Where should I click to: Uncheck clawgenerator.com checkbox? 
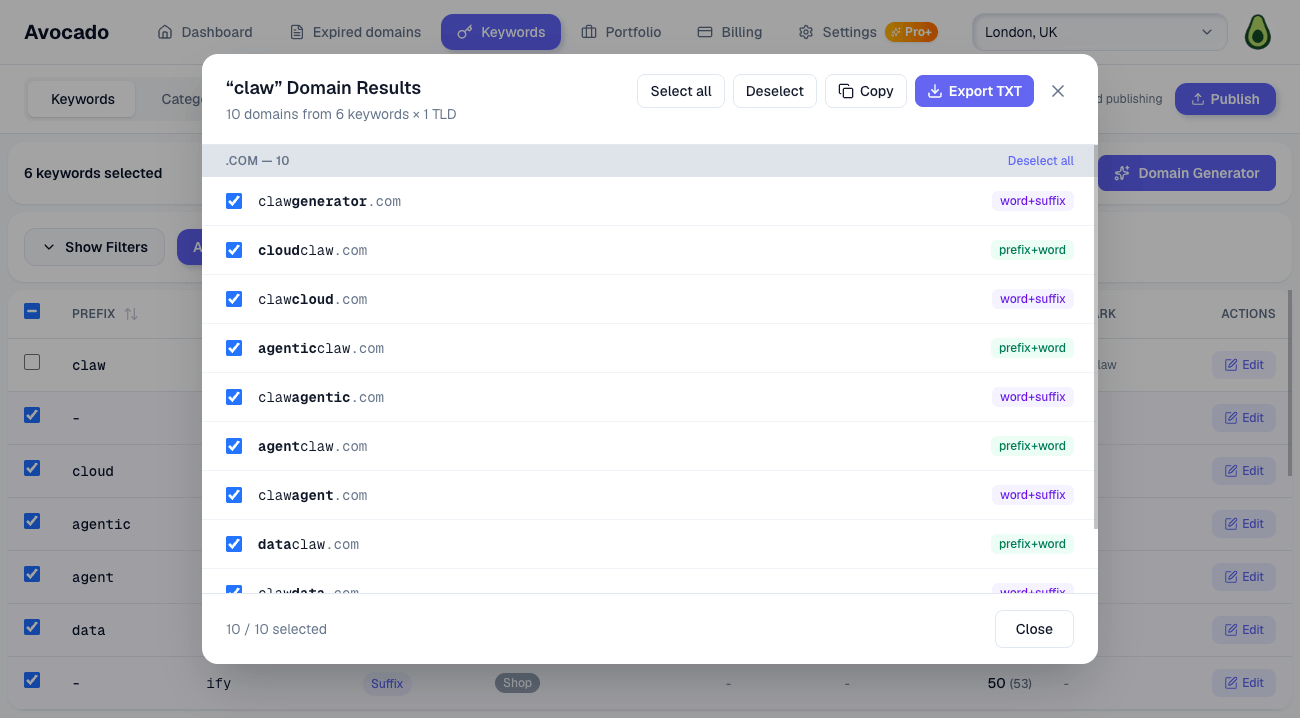click(234, 201)
